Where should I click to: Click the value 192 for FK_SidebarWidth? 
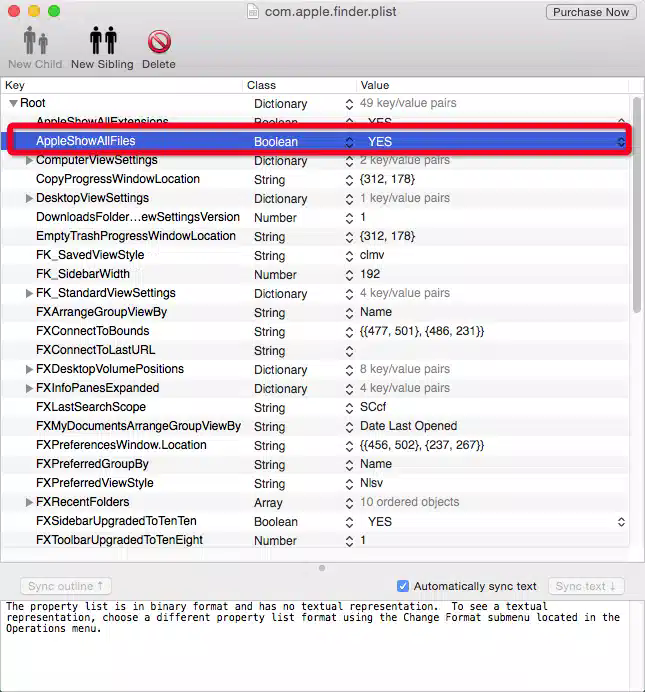pyautogui.click(x=370, y=274)
